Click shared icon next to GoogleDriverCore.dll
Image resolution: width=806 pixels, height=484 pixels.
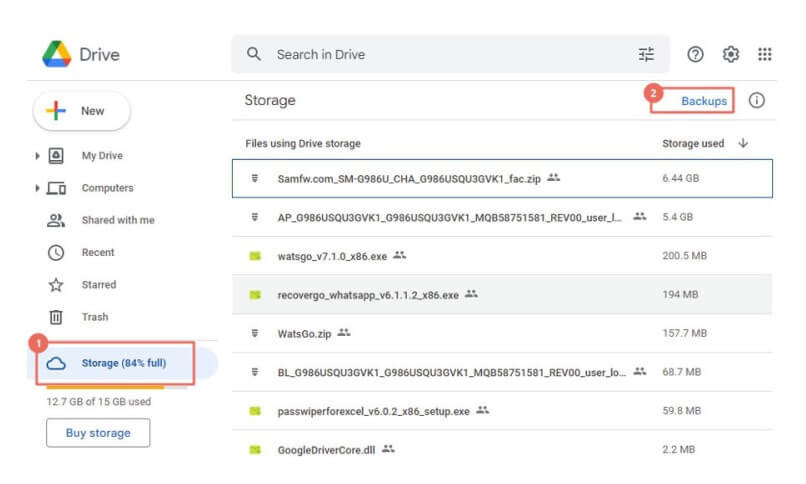[388, 449]
